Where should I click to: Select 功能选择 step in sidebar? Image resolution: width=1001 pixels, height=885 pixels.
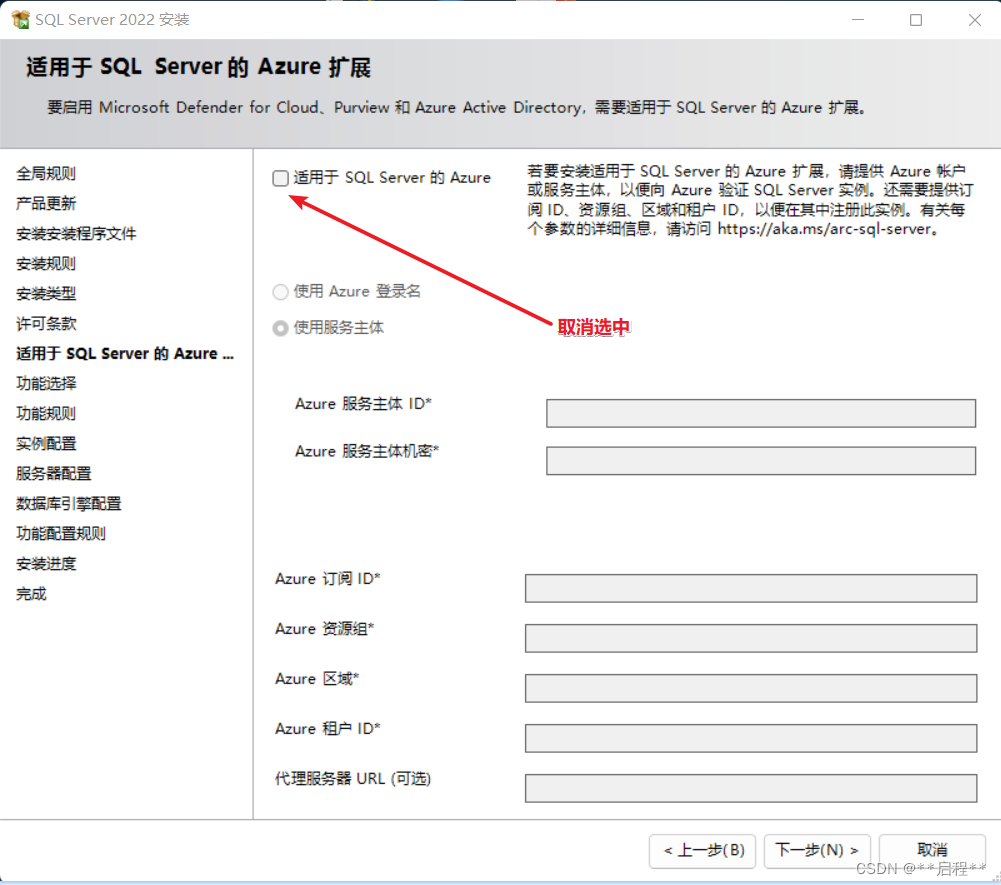46,383
